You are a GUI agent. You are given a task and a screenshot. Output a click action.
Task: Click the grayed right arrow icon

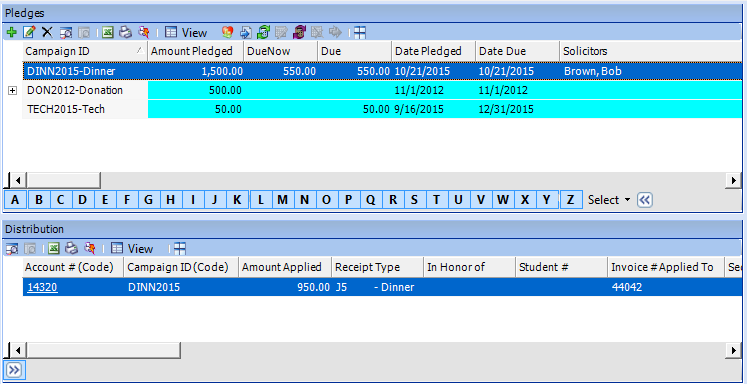click(335, 32)
